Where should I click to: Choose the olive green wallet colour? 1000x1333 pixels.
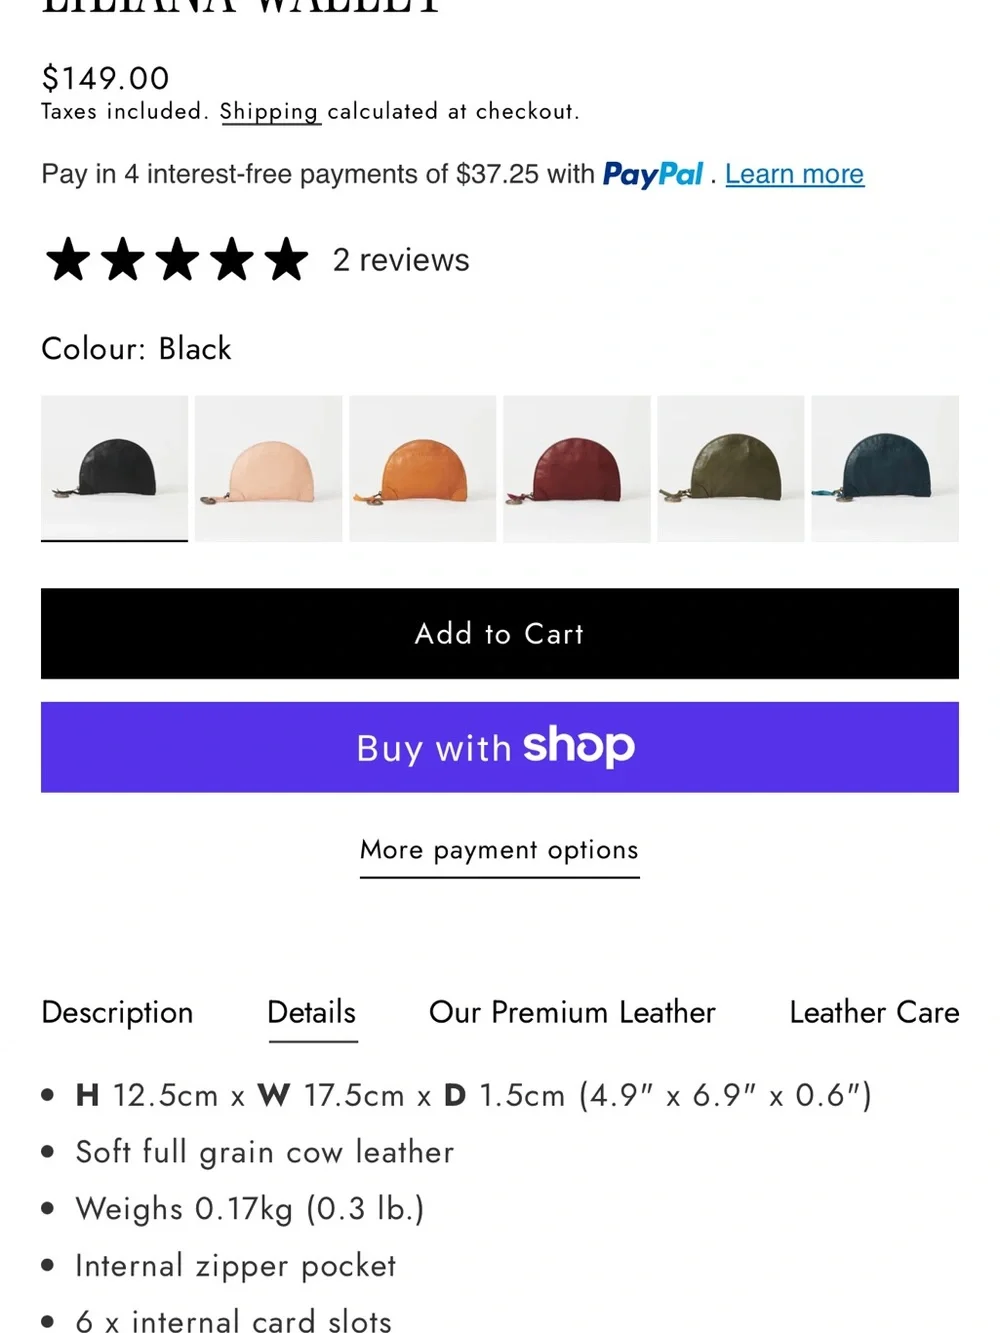pyautogui.click(x=731, y=468)
